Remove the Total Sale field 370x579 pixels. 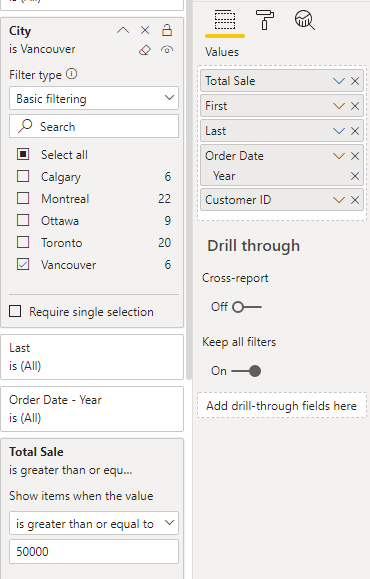355,81
